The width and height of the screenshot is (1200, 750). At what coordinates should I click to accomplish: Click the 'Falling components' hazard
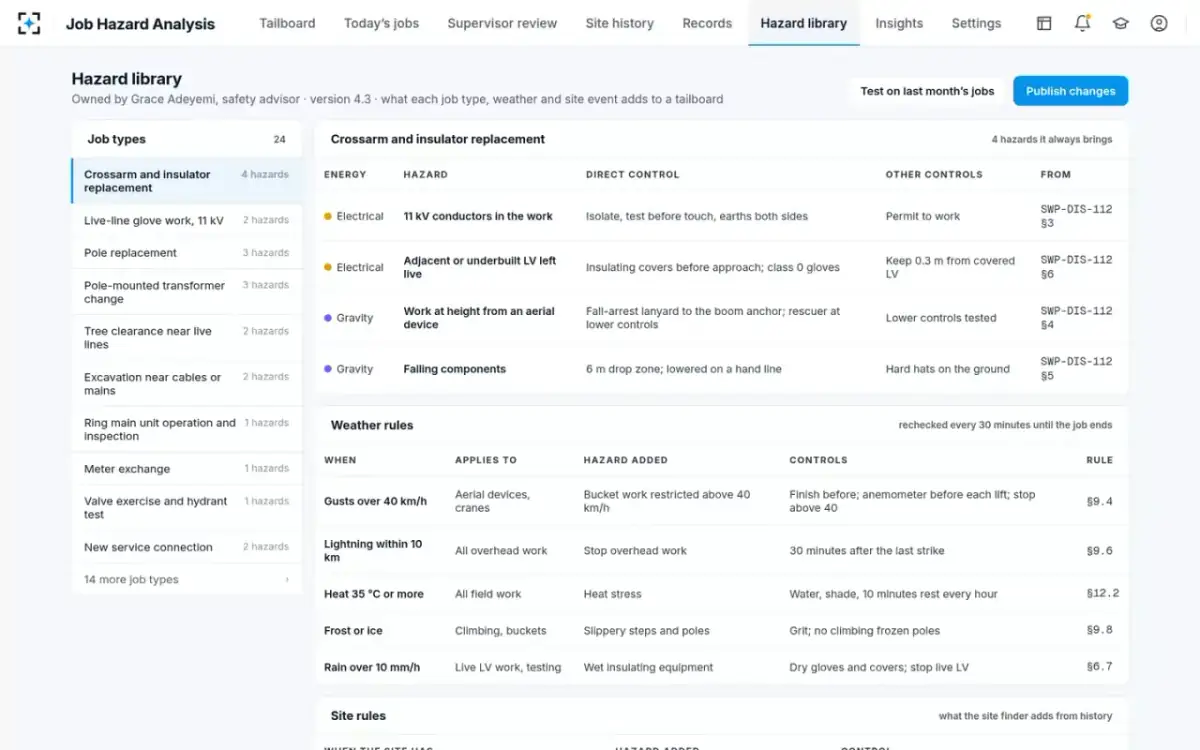[454, 369]
